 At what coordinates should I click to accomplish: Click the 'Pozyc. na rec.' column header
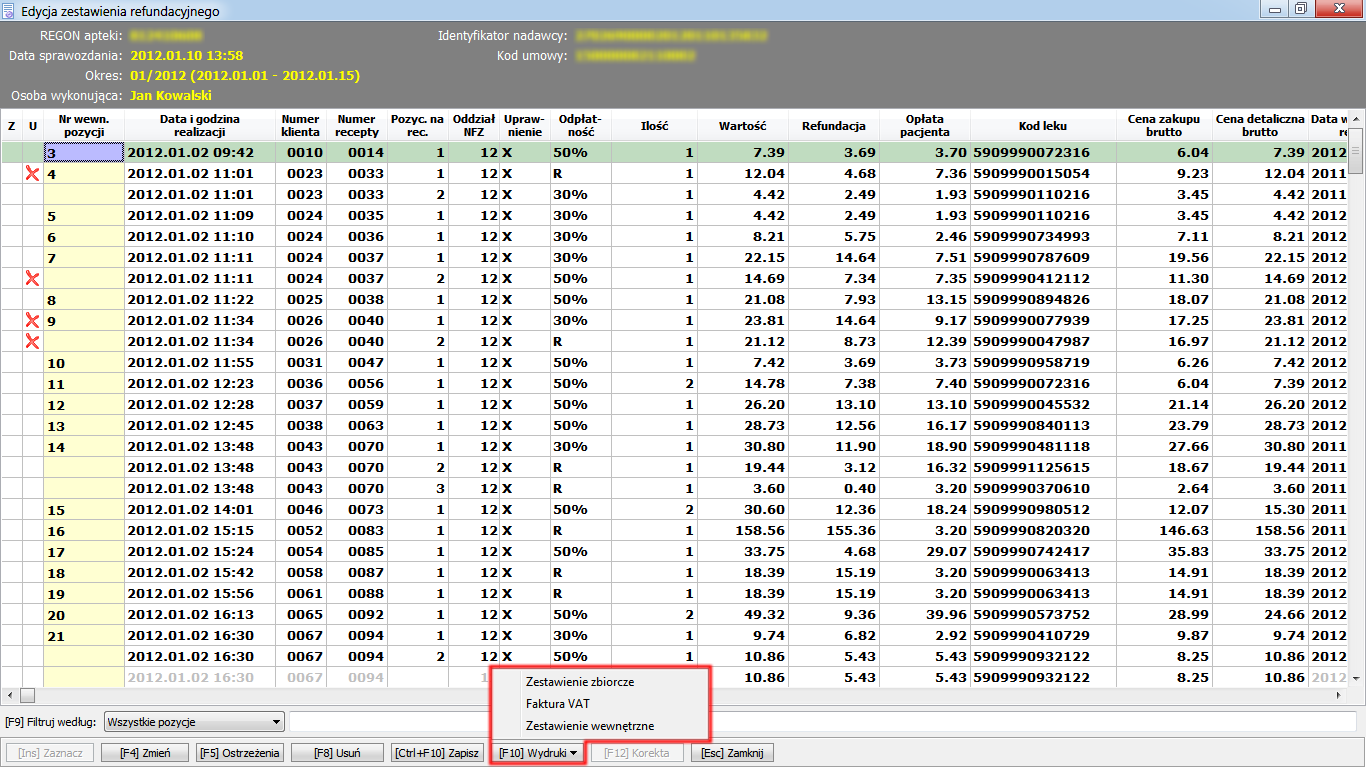coord(418,125)
